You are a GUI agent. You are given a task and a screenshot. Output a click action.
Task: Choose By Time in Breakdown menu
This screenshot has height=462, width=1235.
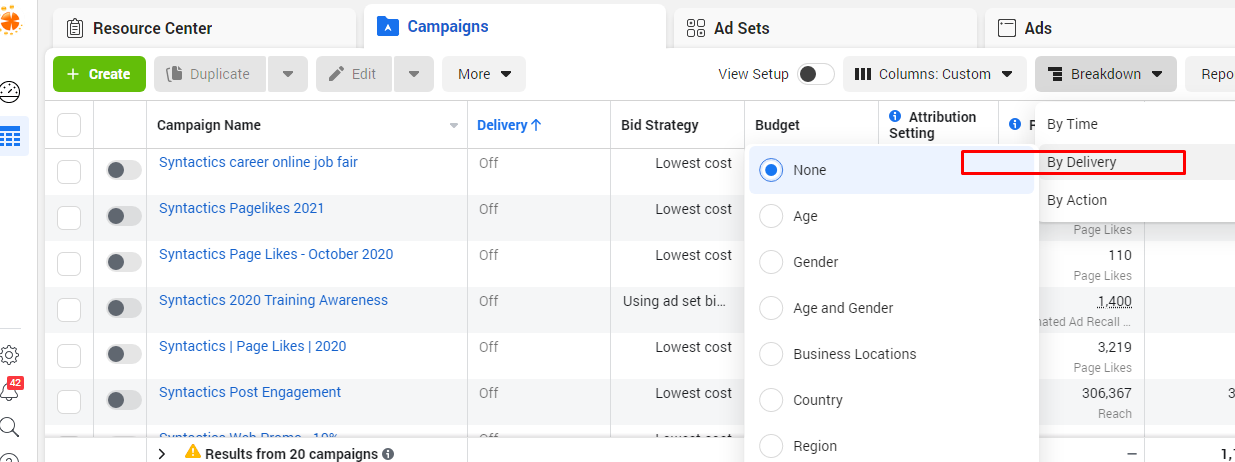click(1136, 124)
